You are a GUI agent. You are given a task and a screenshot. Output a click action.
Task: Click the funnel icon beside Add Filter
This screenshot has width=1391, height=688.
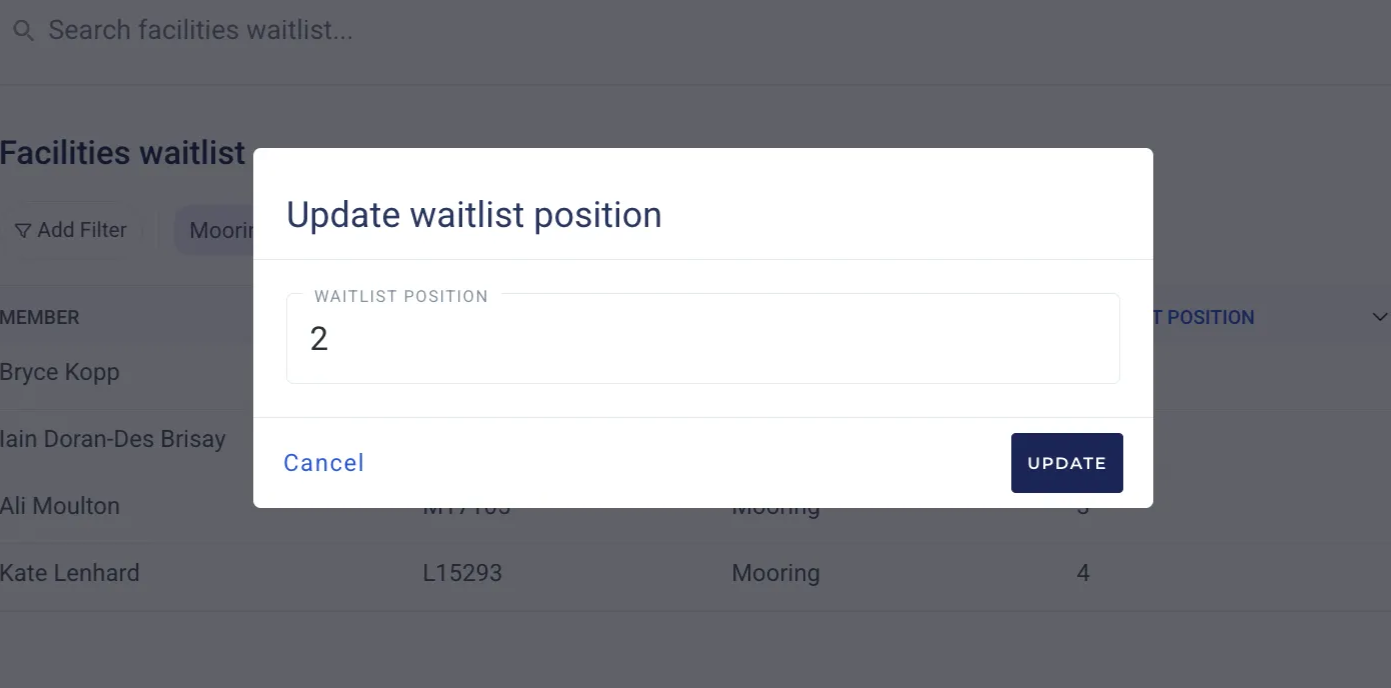tap(23, 231)
